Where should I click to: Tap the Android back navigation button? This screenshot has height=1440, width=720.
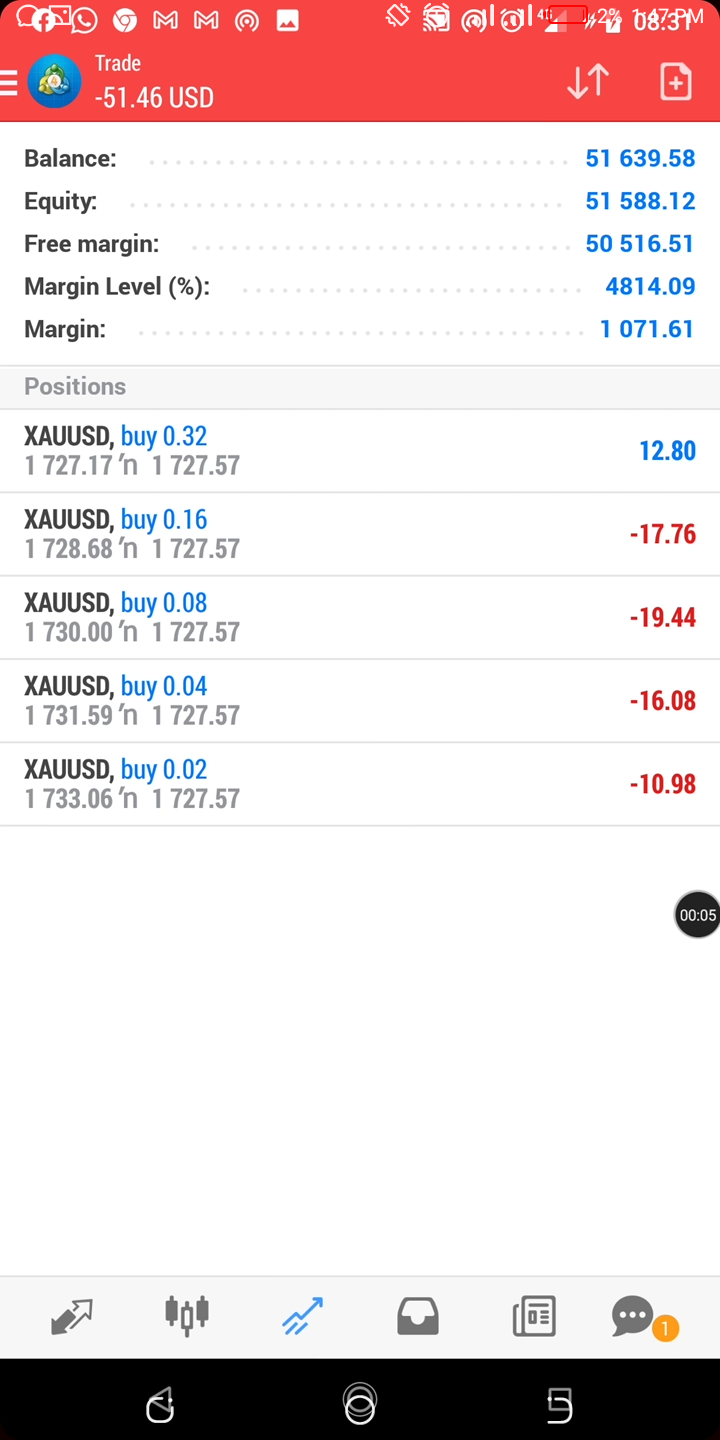tap(160, 1405)
